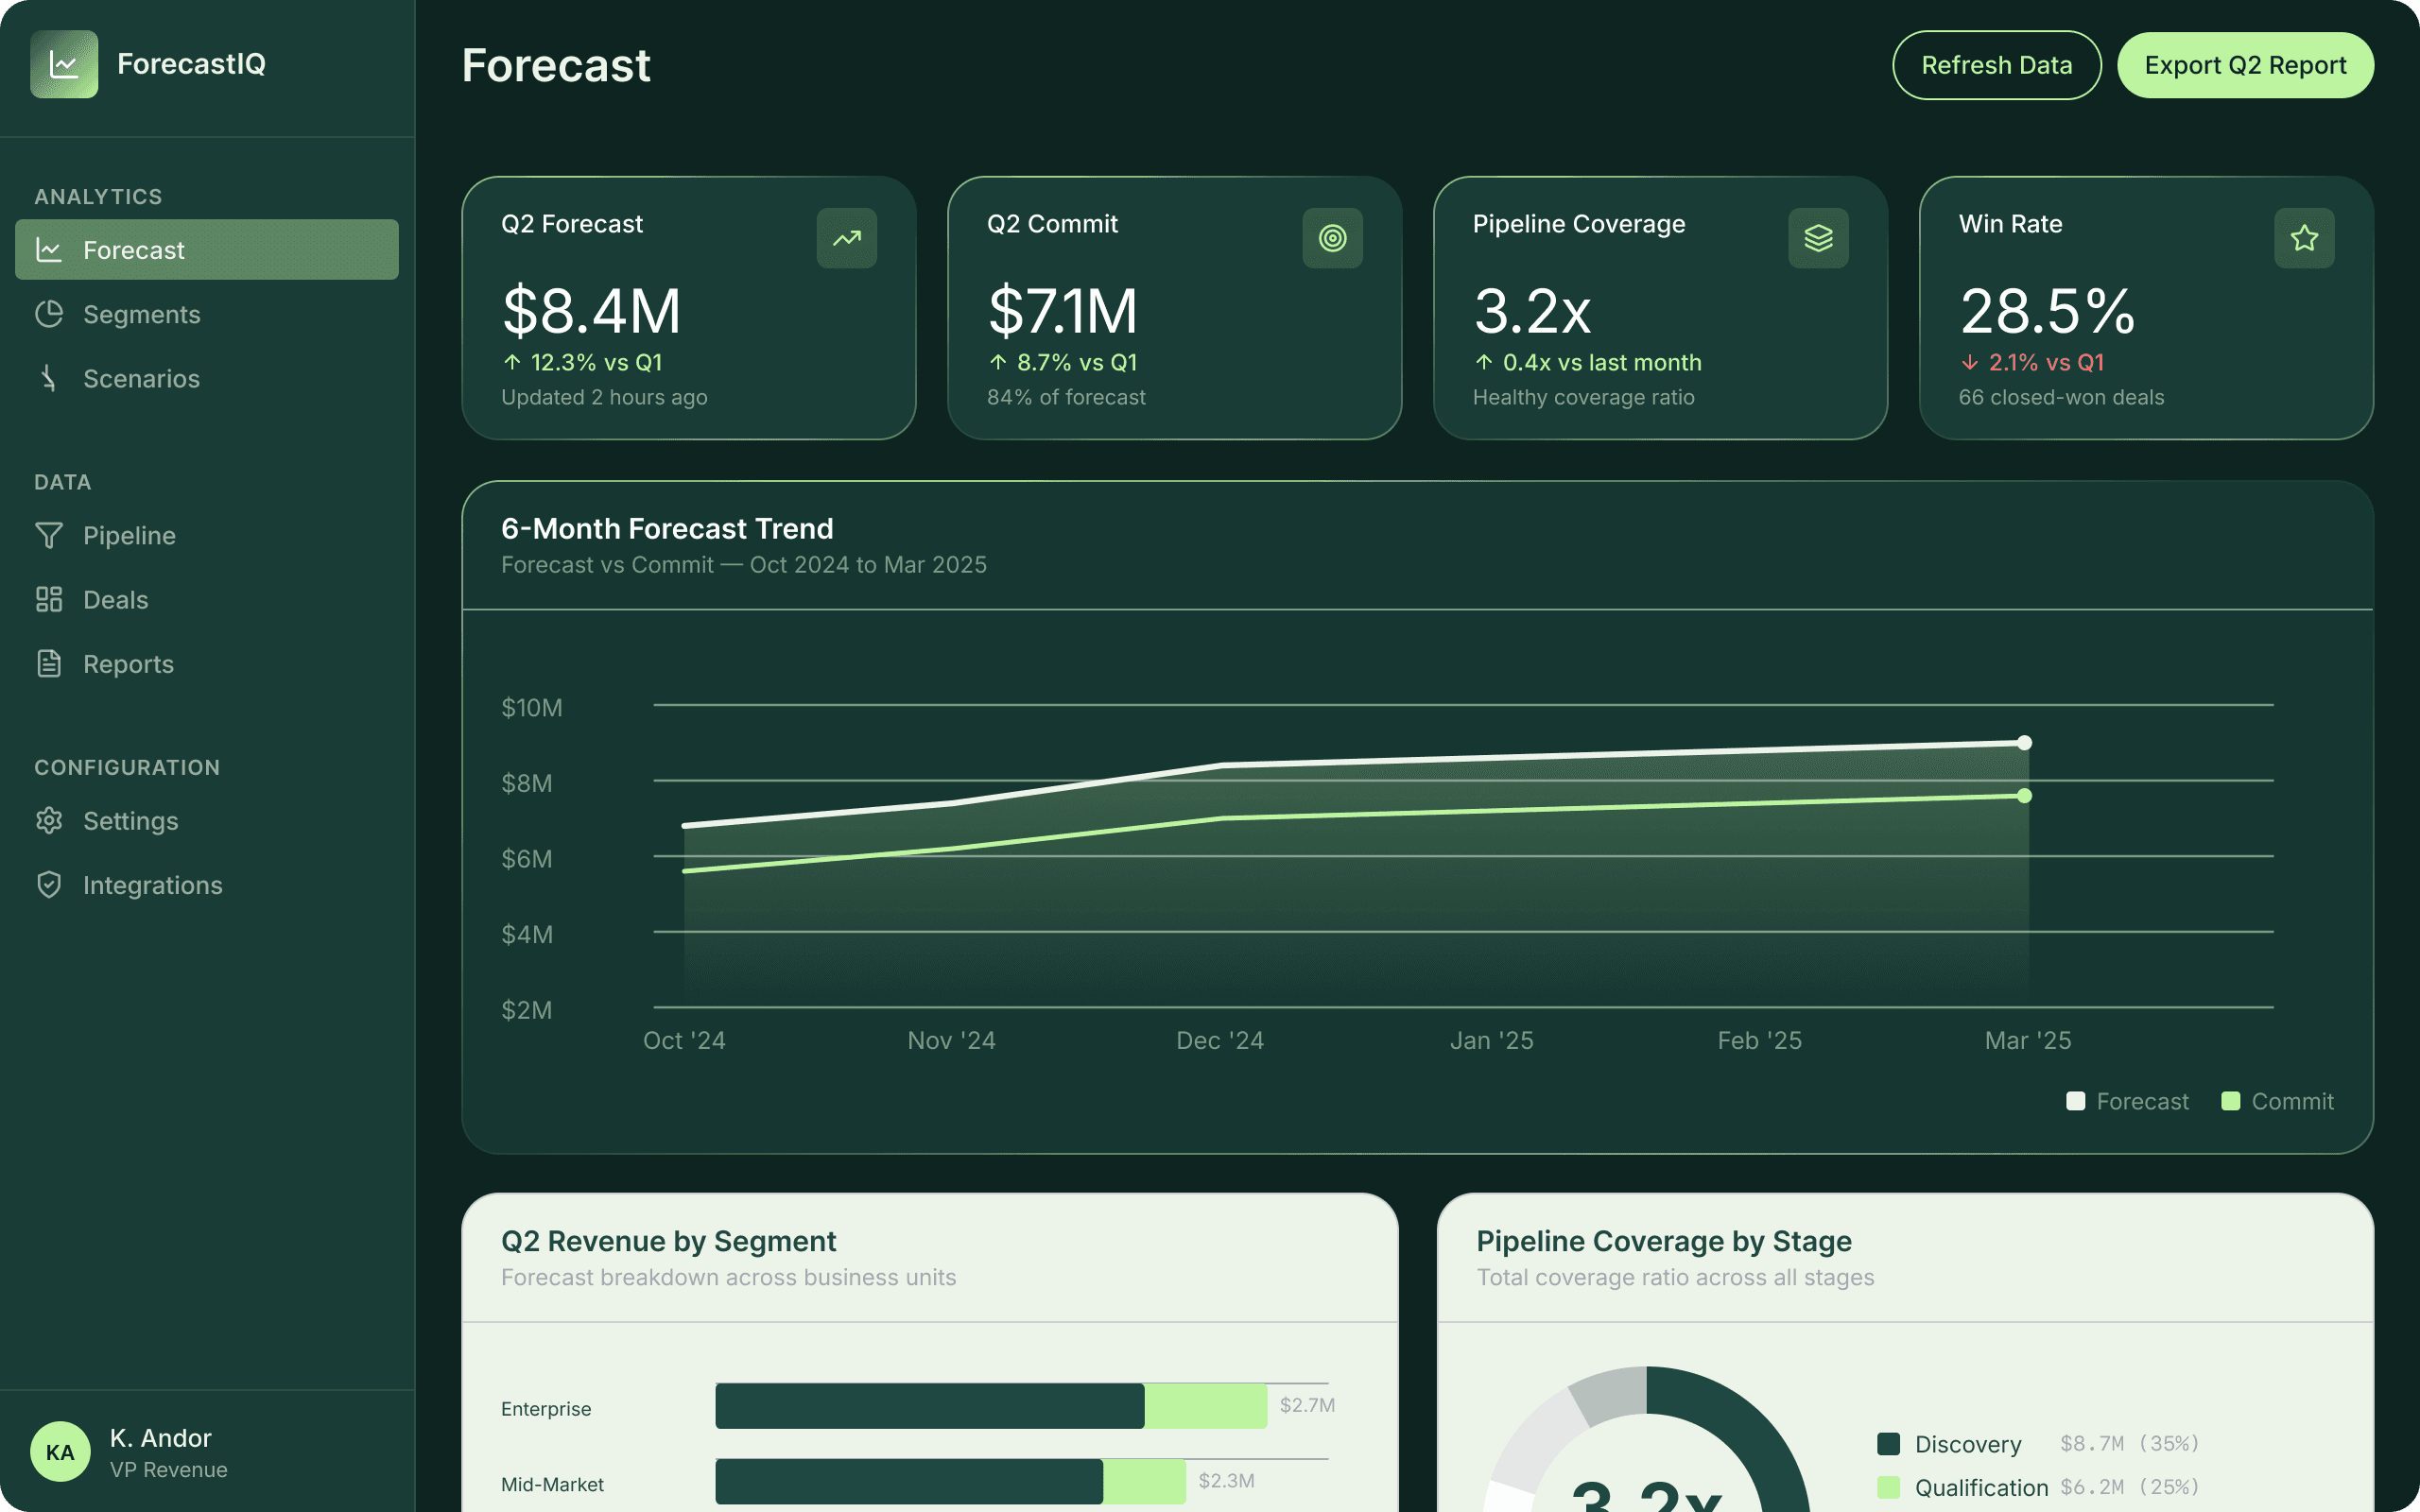
Task: Click the Mid-Market segment label
Action: (x=552, y=1484)
